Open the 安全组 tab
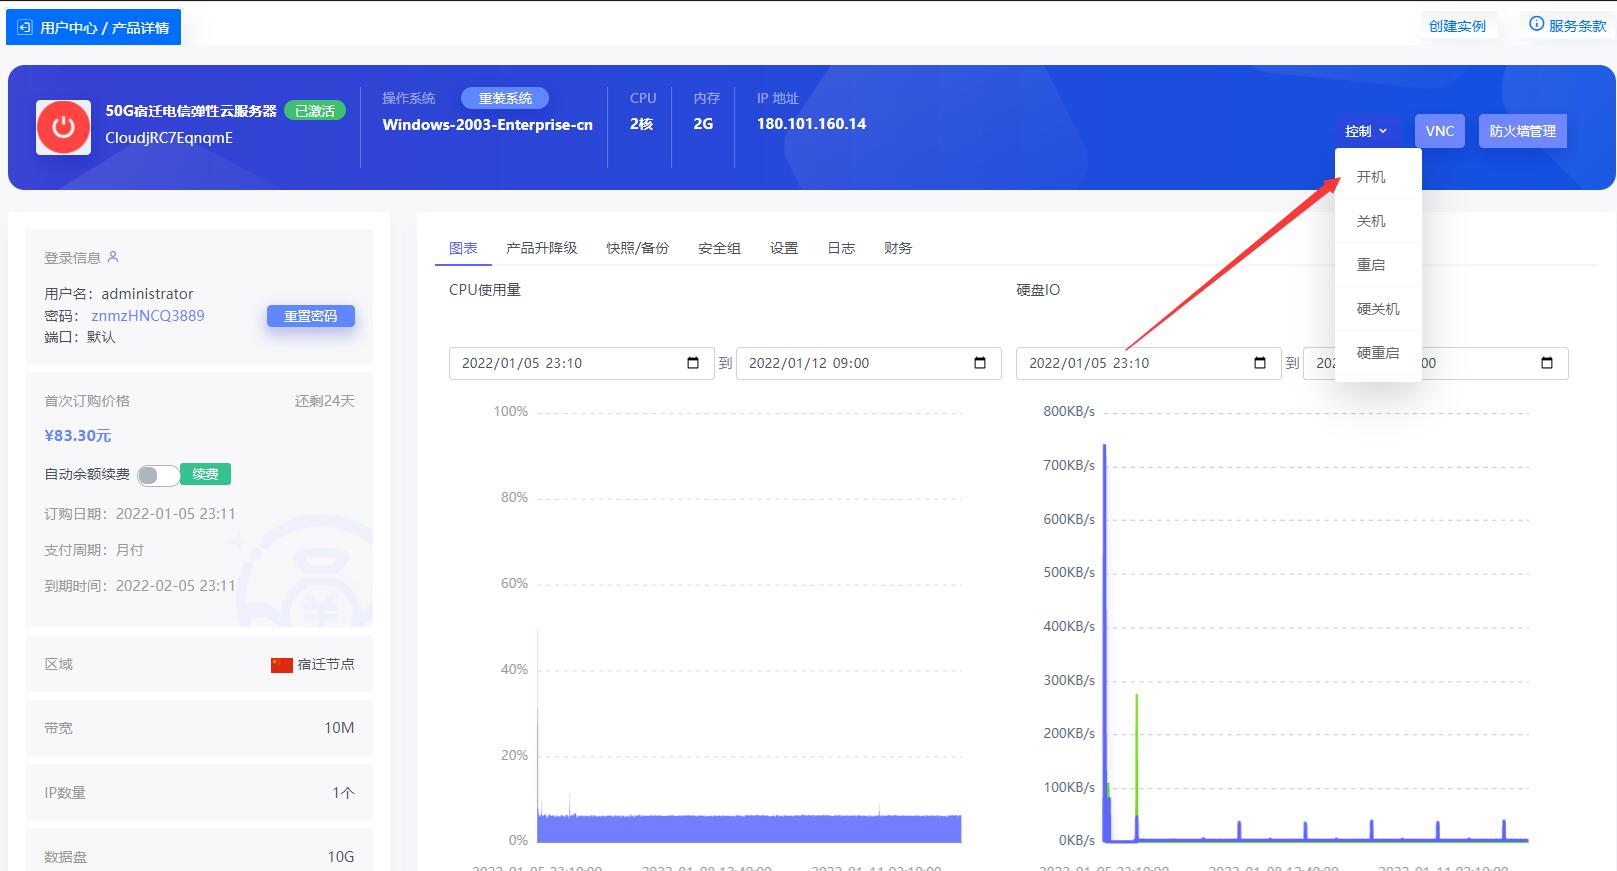Image resolution: width=1617 pixels, height=871 pixels. coord(719,248)
